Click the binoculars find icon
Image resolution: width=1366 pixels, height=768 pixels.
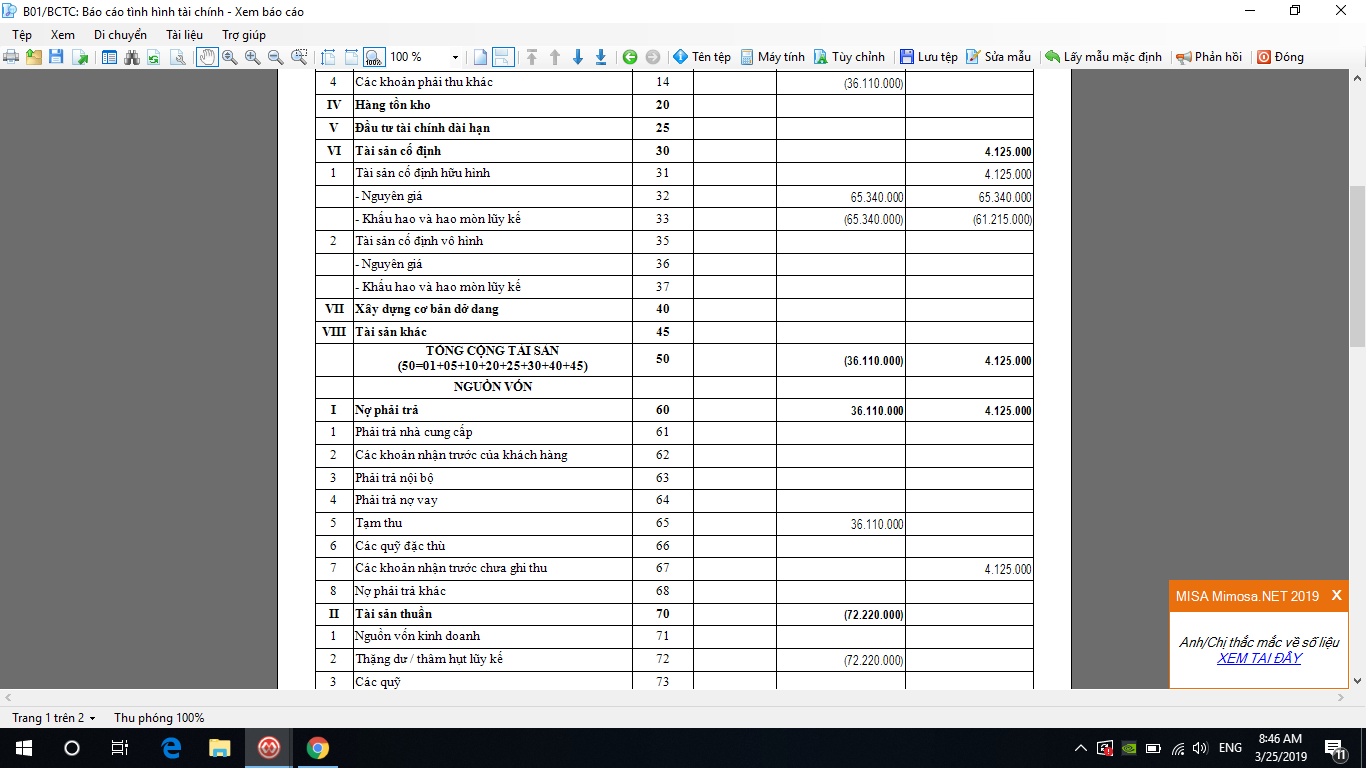click(131, 57)
